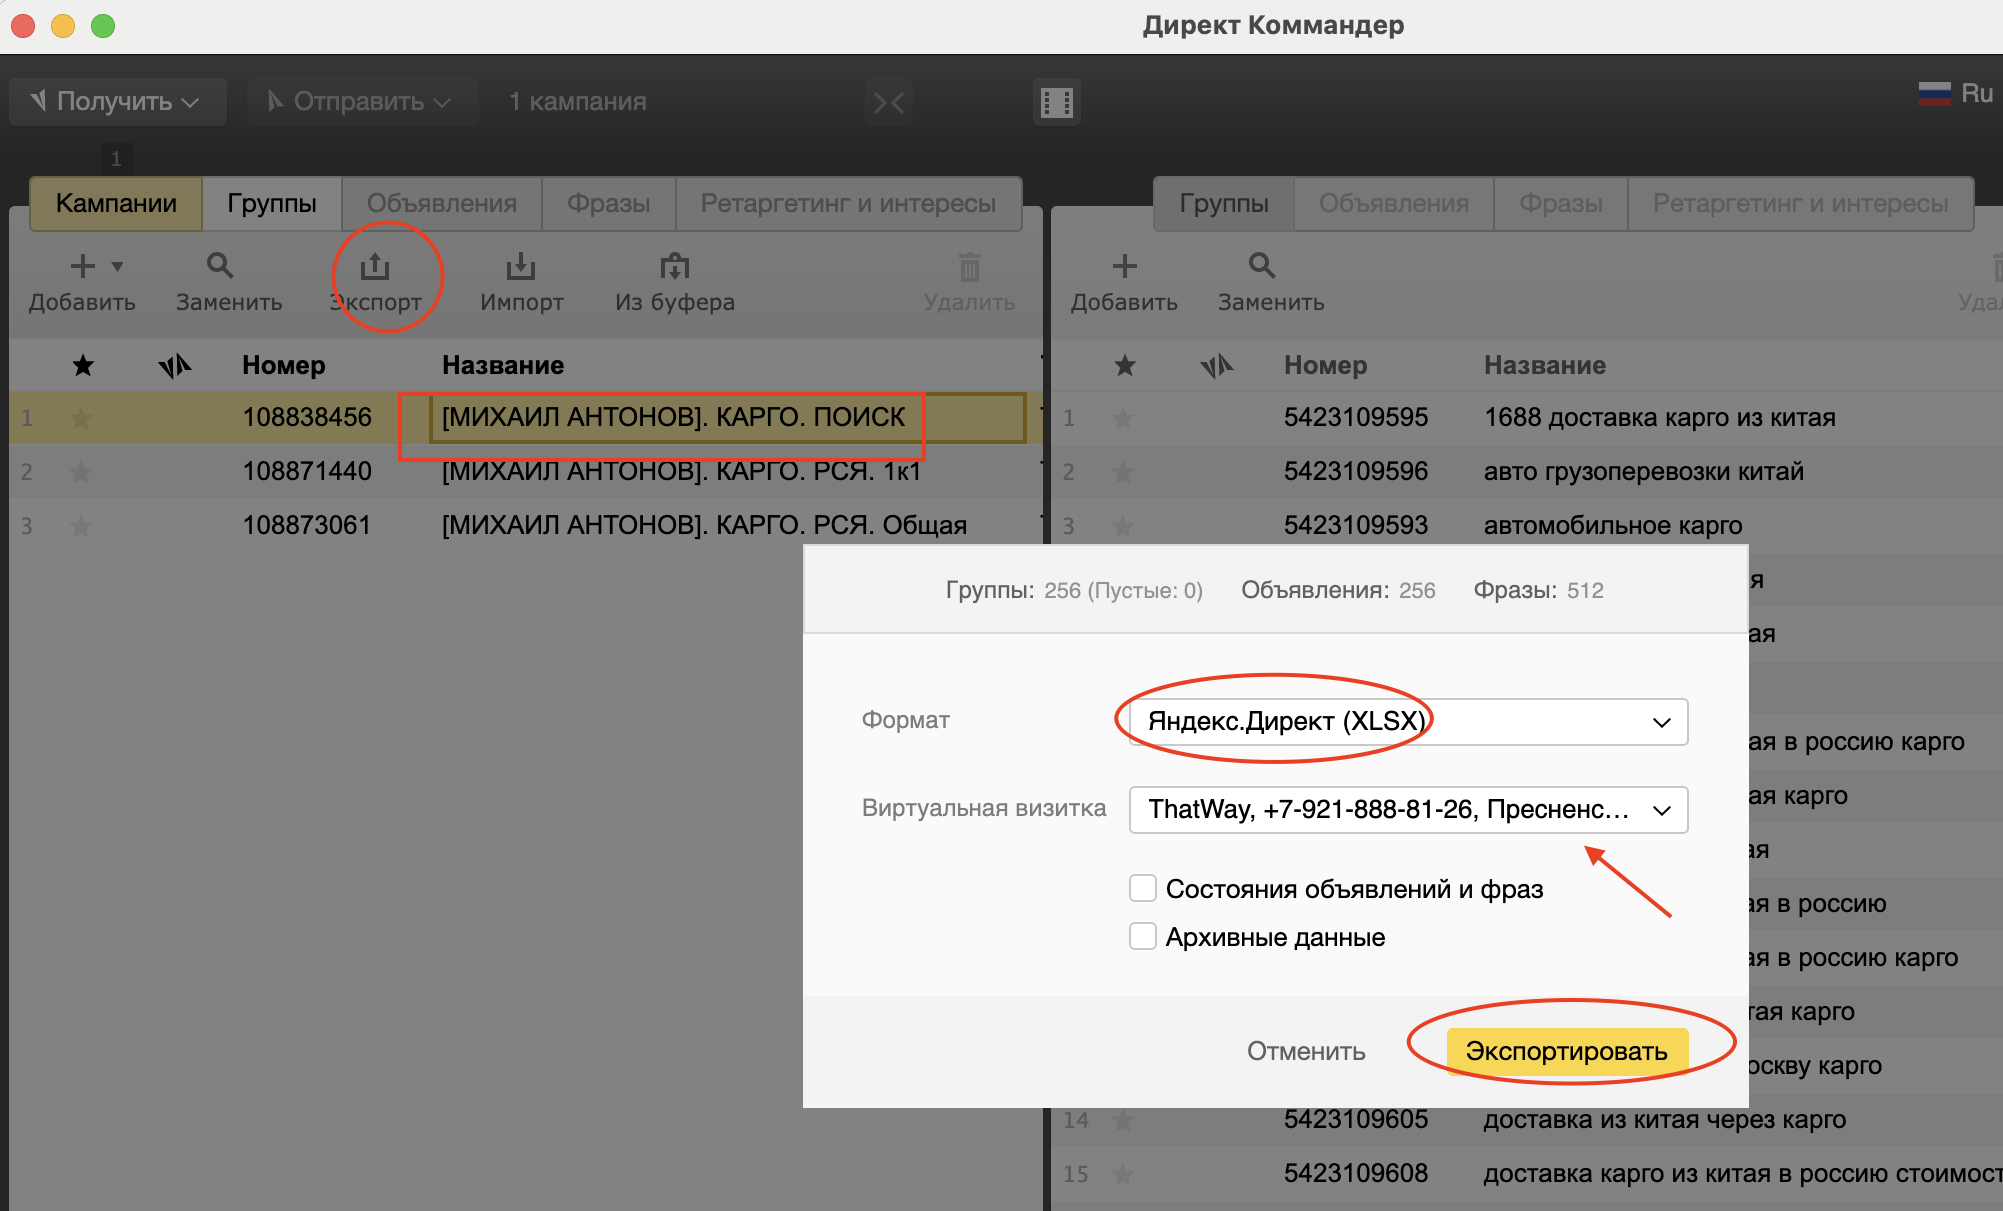Enable Архивные данные checkbox
Viewport: 2003px width, 1211px height.
pos(1143,936)
